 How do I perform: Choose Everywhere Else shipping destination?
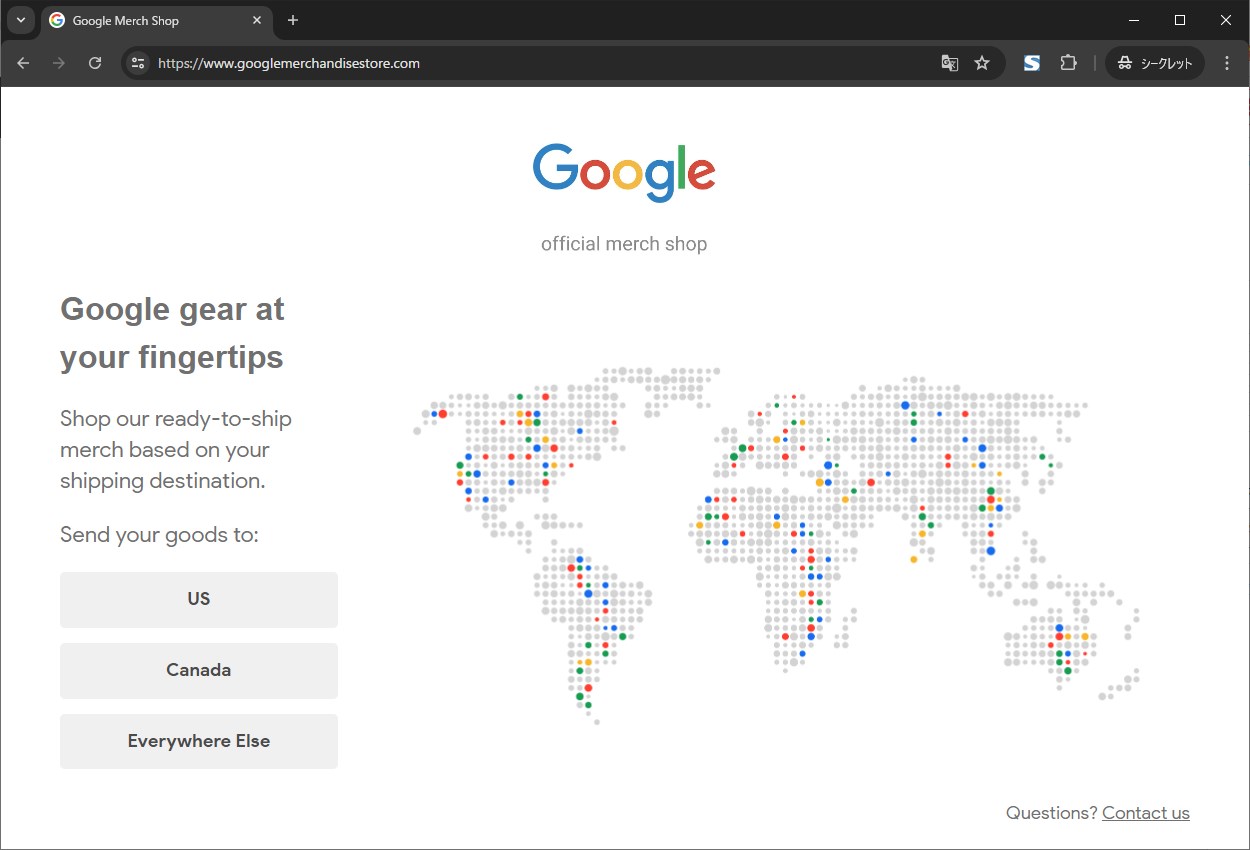pos(199,742)
